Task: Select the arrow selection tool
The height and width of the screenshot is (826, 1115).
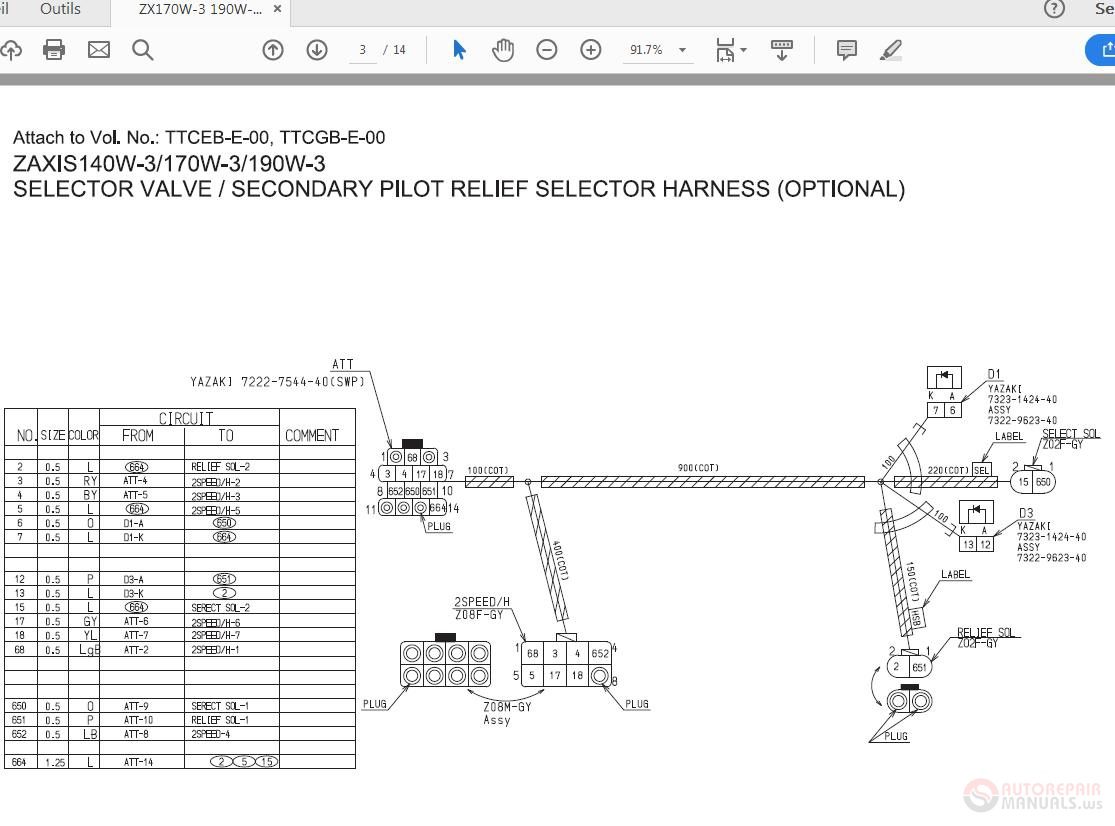Action: click(459, 50)
